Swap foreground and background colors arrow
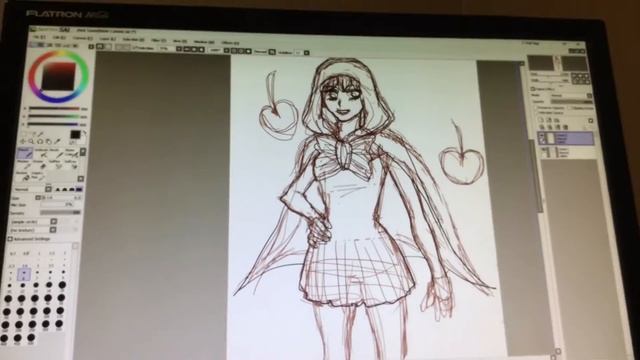 pos(84,133)
